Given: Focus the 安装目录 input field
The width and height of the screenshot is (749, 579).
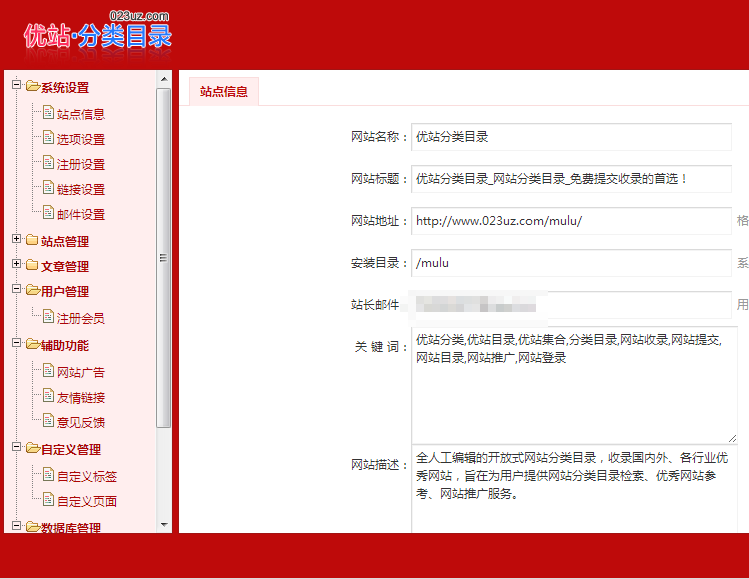Looking at the screenshot, I should 571,263.
